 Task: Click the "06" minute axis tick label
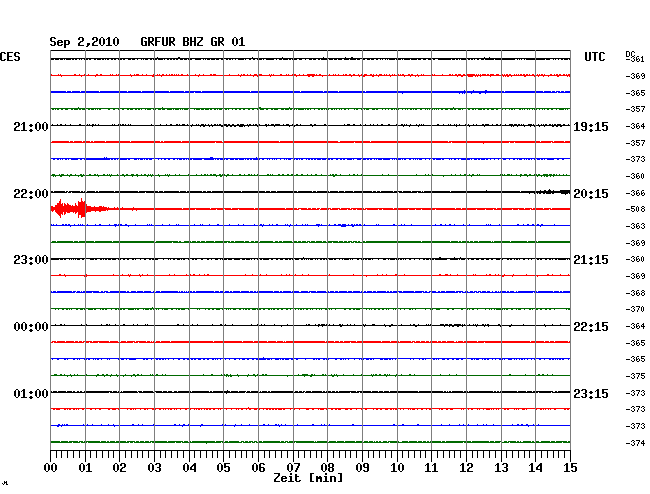pyautogui.click(x=258, y=468)
